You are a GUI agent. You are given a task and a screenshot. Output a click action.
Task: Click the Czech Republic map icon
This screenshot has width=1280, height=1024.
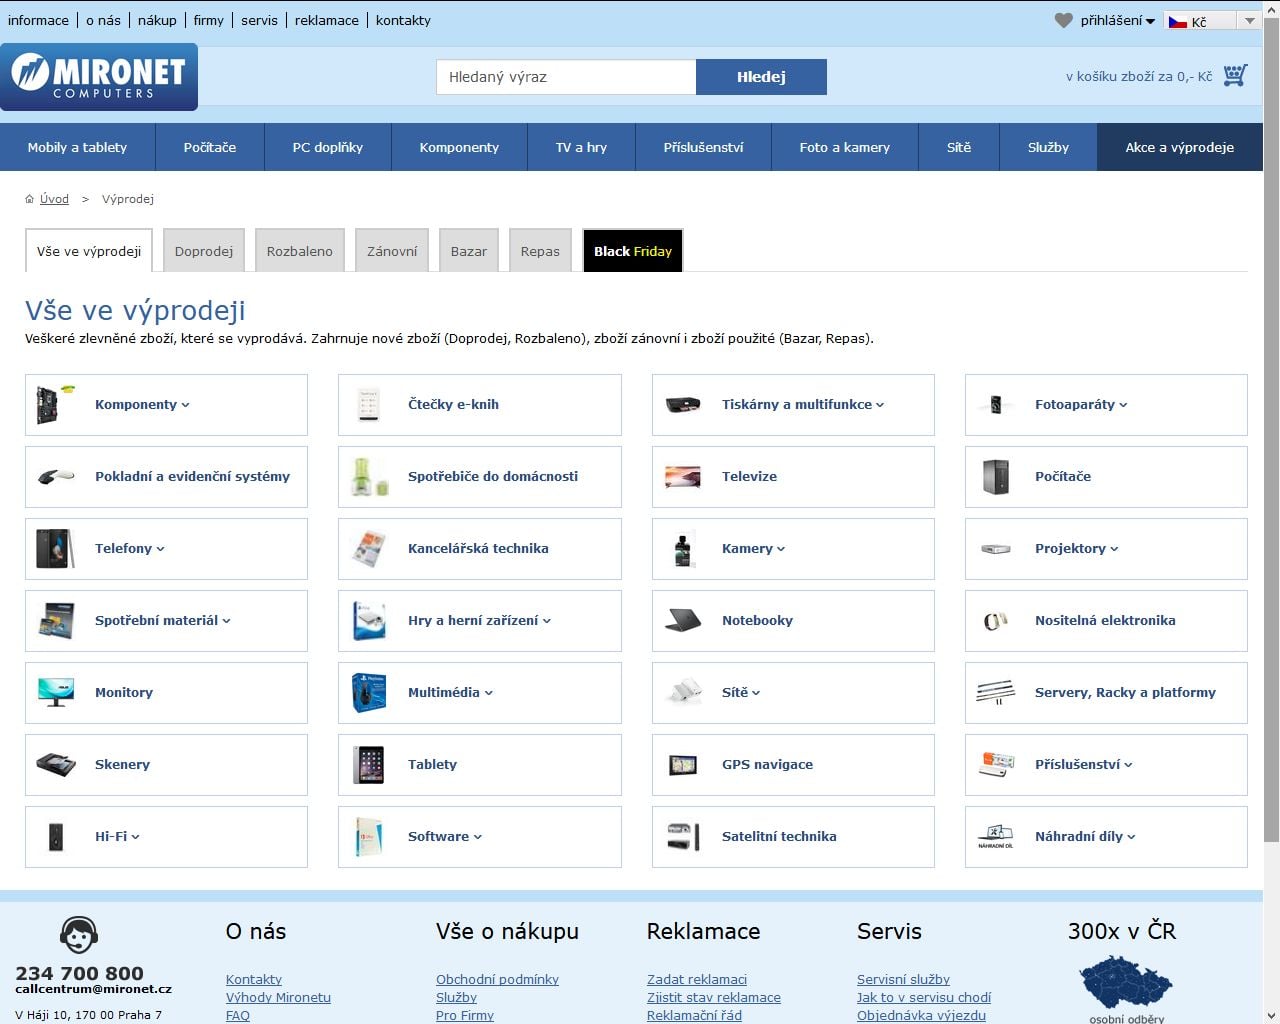(x=1126, y=982)
